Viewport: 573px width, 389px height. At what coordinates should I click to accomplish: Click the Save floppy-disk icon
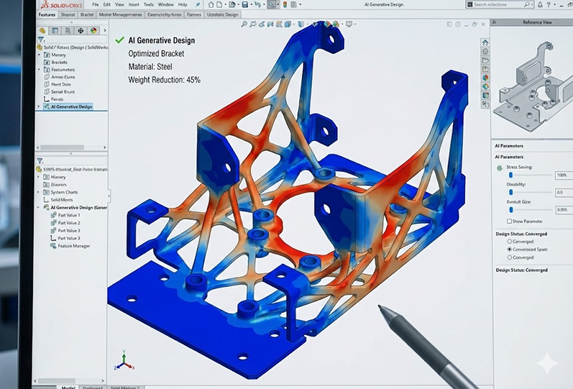[245, 4]
